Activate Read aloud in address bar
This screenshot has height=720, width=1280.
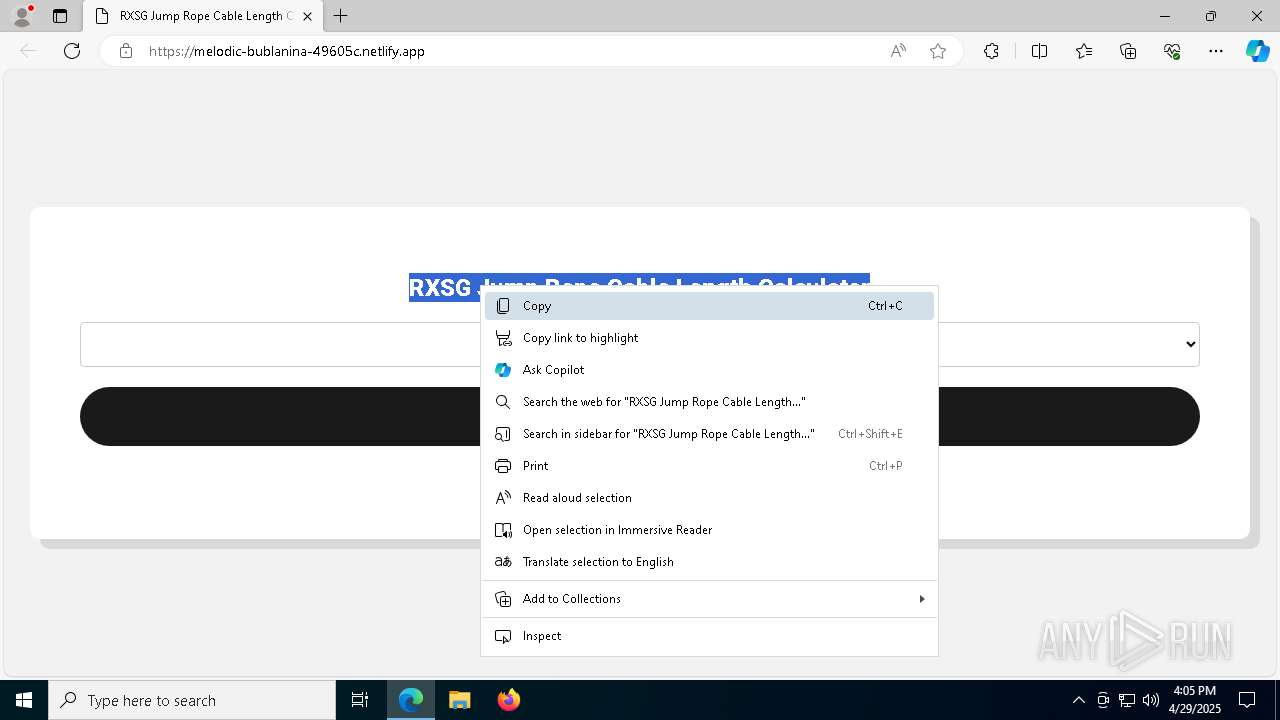coord(898,51)
